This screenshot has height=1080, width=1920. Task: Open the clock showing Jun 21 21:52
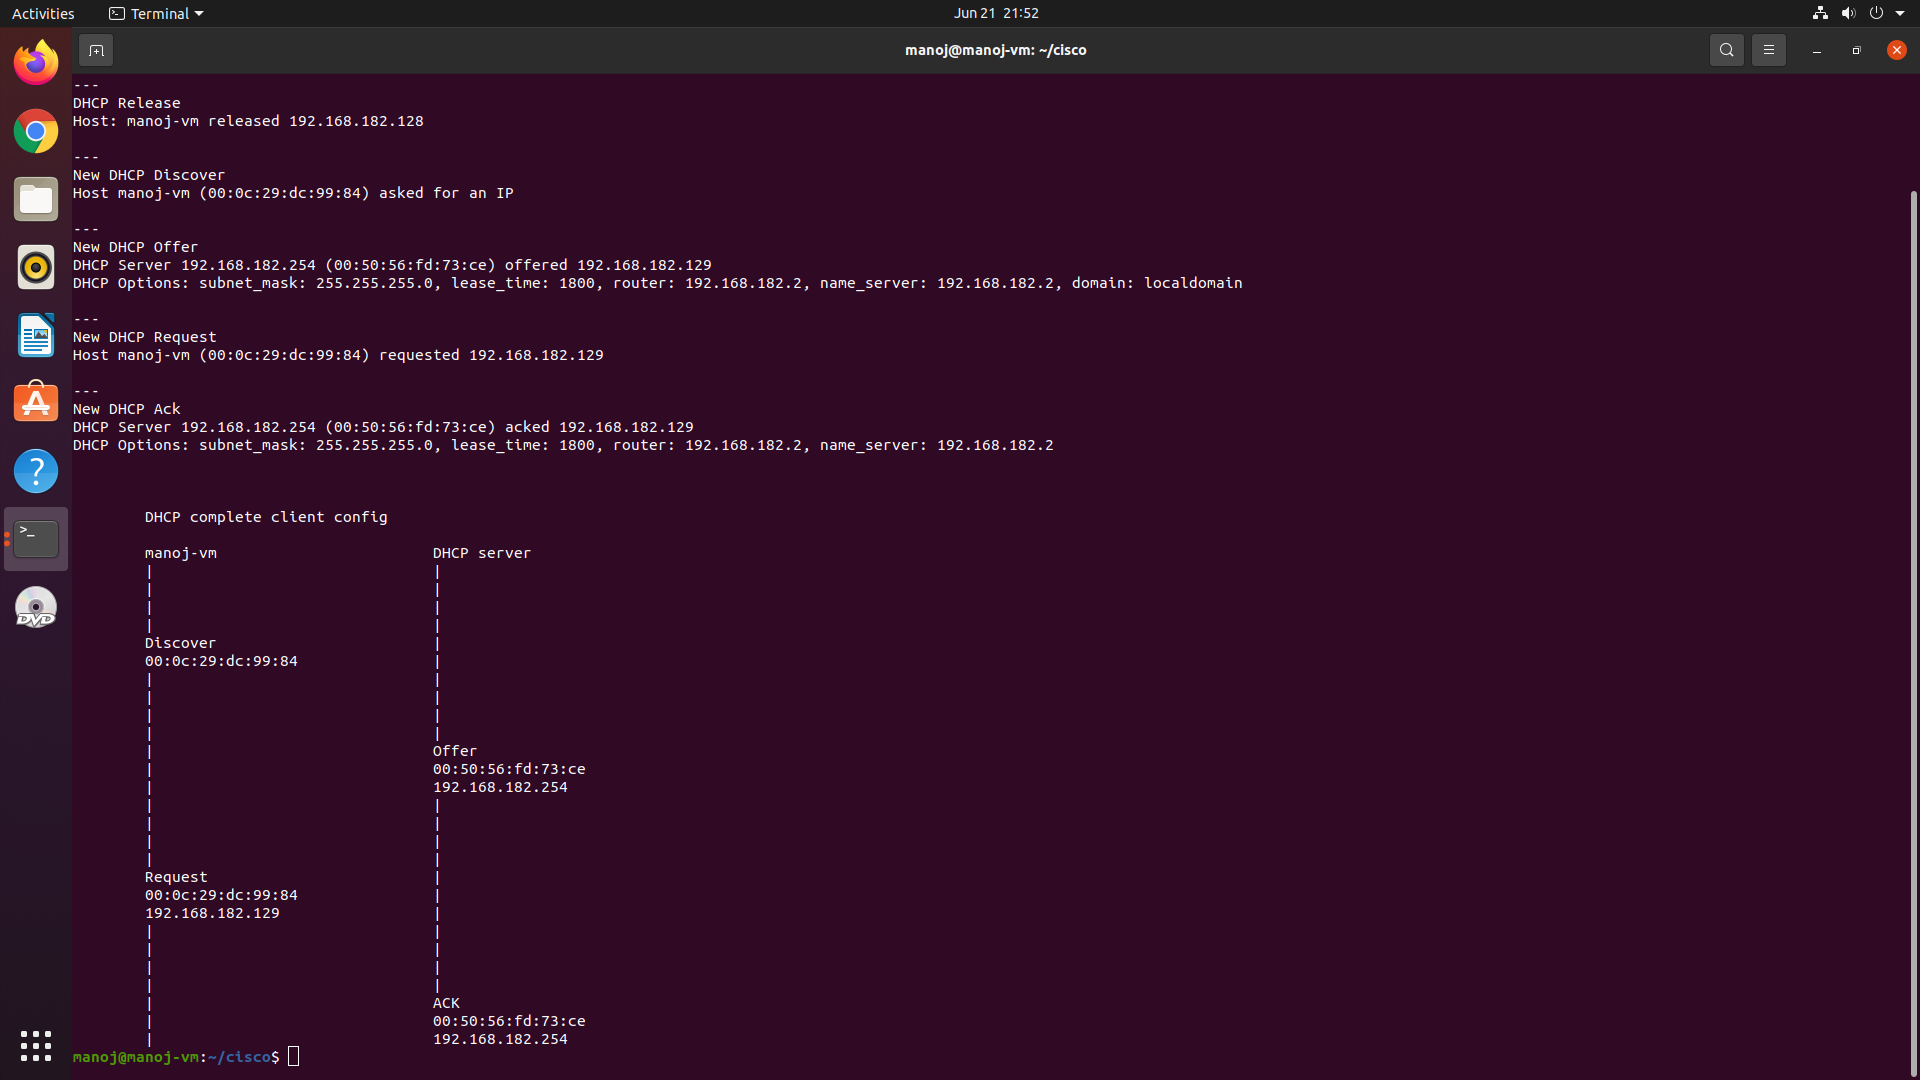click(996, 13)
